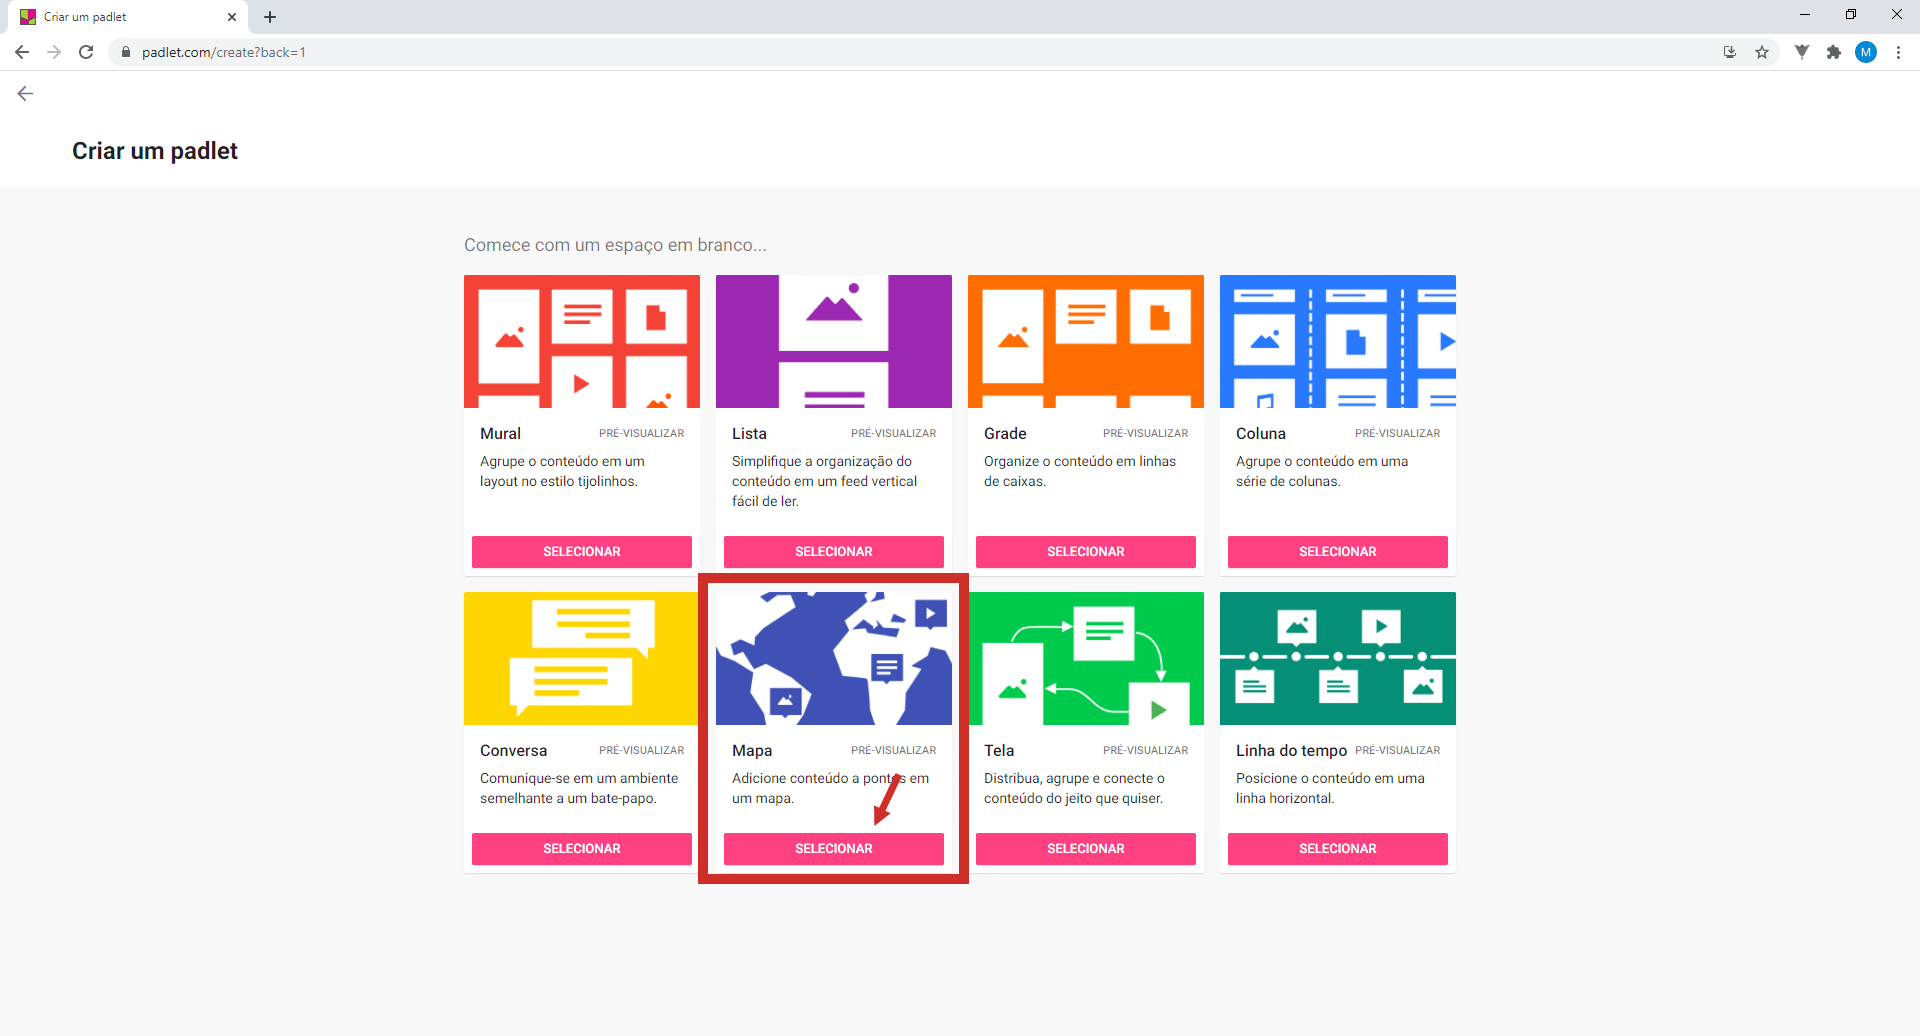This screenshot has height=1036, width=1920.
Task: Click Agrupe o conteúdo em um layout description
Action: tap(562, 471)
